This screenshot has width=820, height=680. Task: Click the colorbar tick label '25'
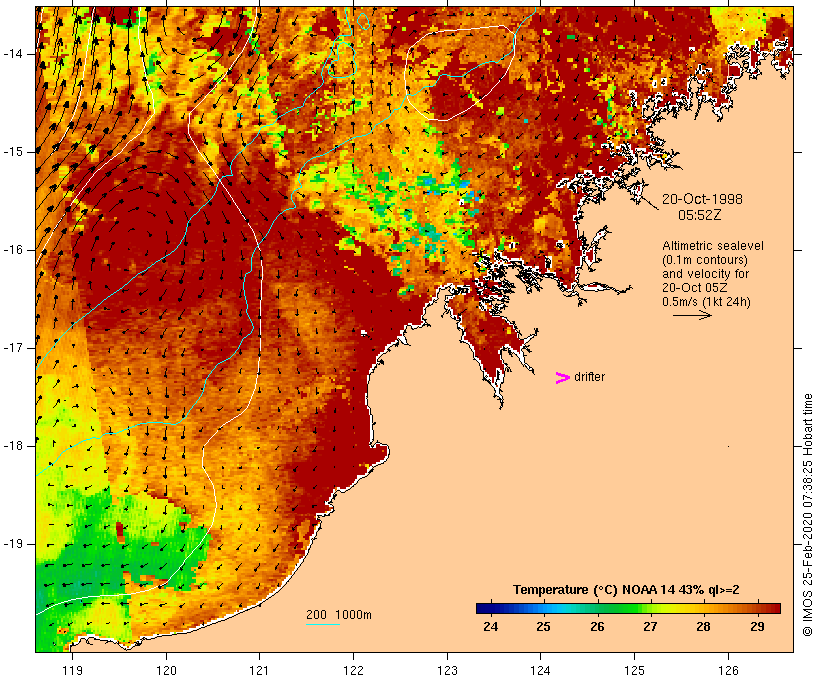pyautogui.click(x=543, y=626)
